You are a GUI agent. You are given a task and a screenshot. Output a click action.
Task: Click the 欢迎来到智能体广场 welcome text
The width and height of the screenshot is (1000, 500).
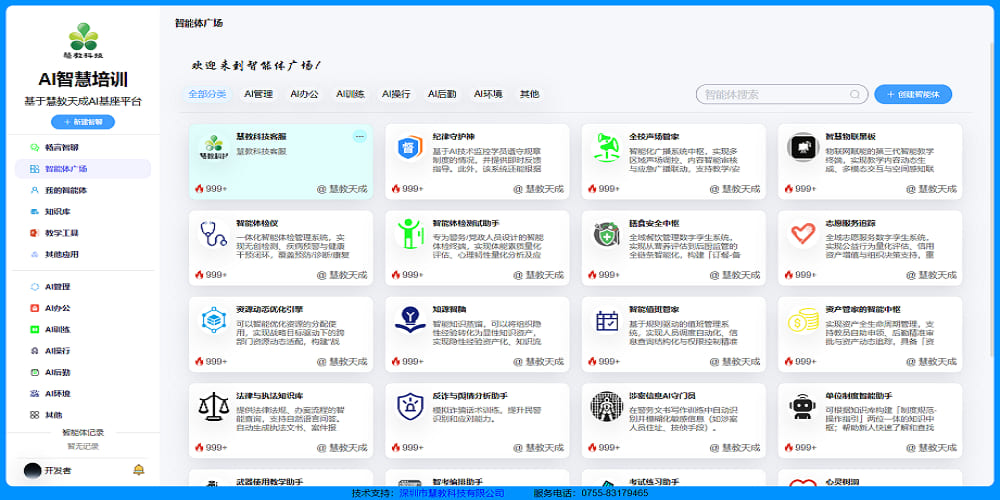coord(256,66)
